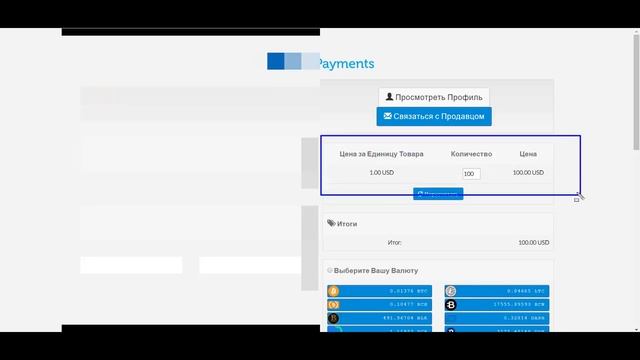Click the Выберите Вашу Валюту heading

coord(376,271)
